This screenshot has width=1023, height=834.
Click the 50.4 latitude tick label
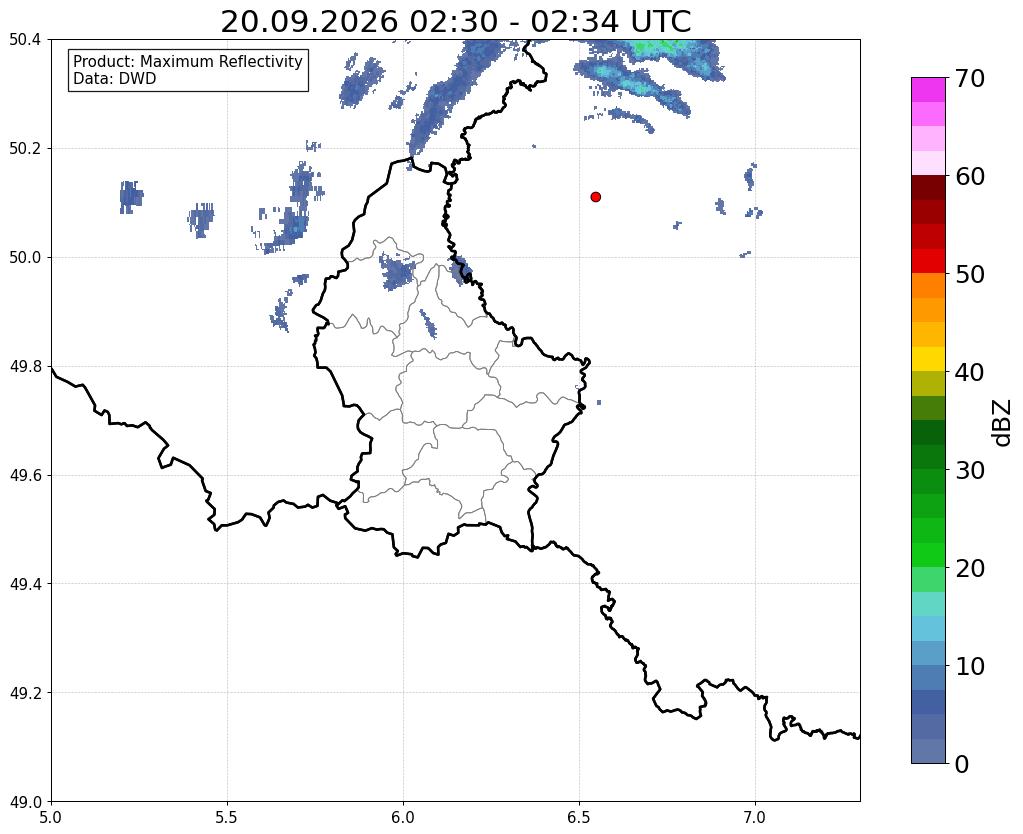(25, 40)
